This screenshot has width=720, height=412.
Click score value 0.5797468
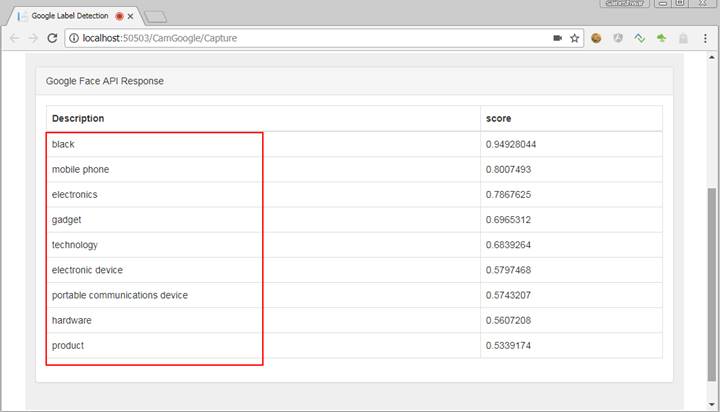(508, 270)
